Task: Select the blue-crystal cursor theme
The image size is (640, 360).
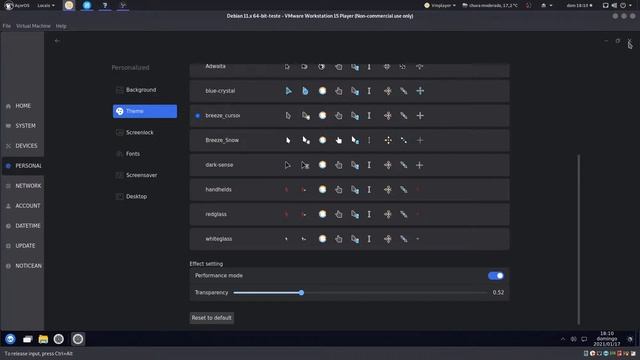Action: tap(349, 91)
